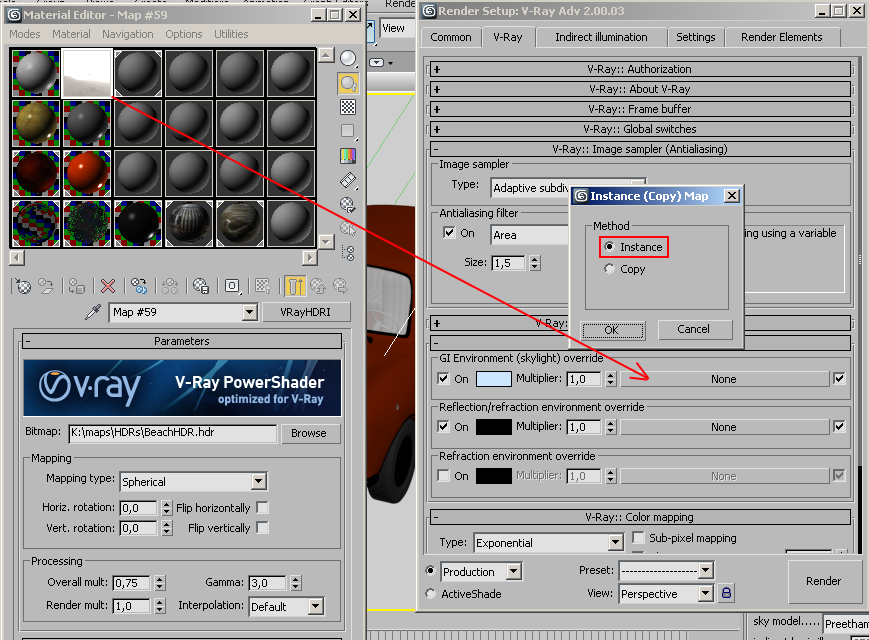This screenshot has height=640, width=869.
Task: Click the lock view icon beside Perspective
Action: pyautogui.click(x=726, y=593)
